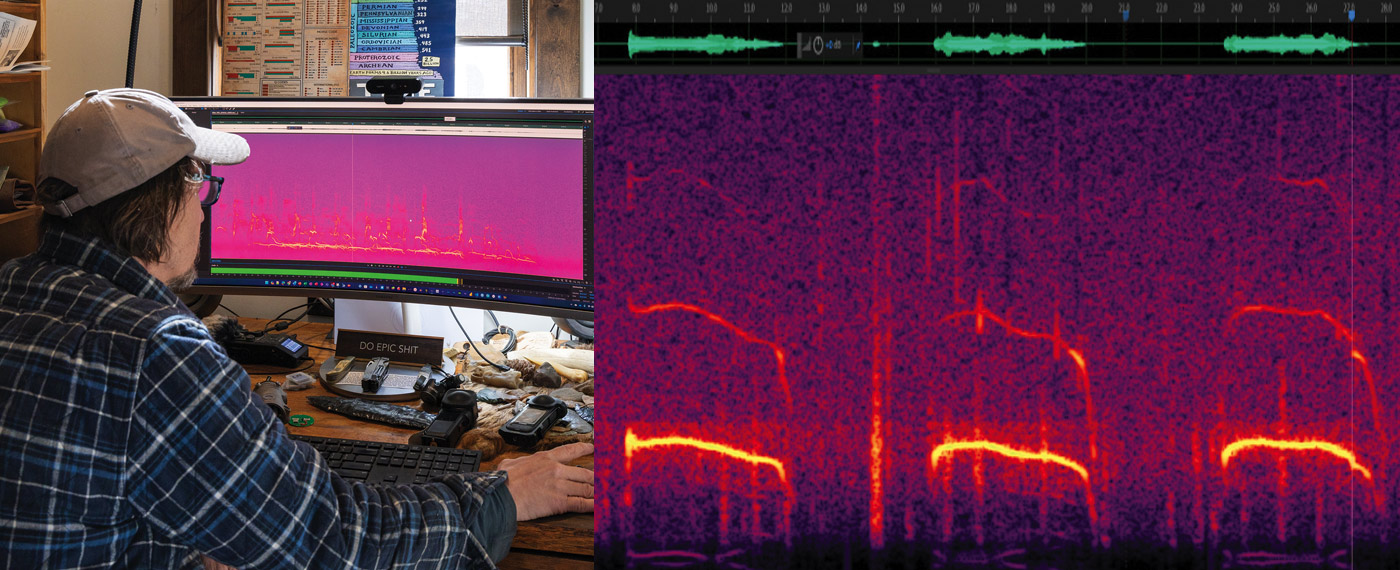Click the pin icon on the HUD
Screen dimensions: 1400x570
click(858, 45)
